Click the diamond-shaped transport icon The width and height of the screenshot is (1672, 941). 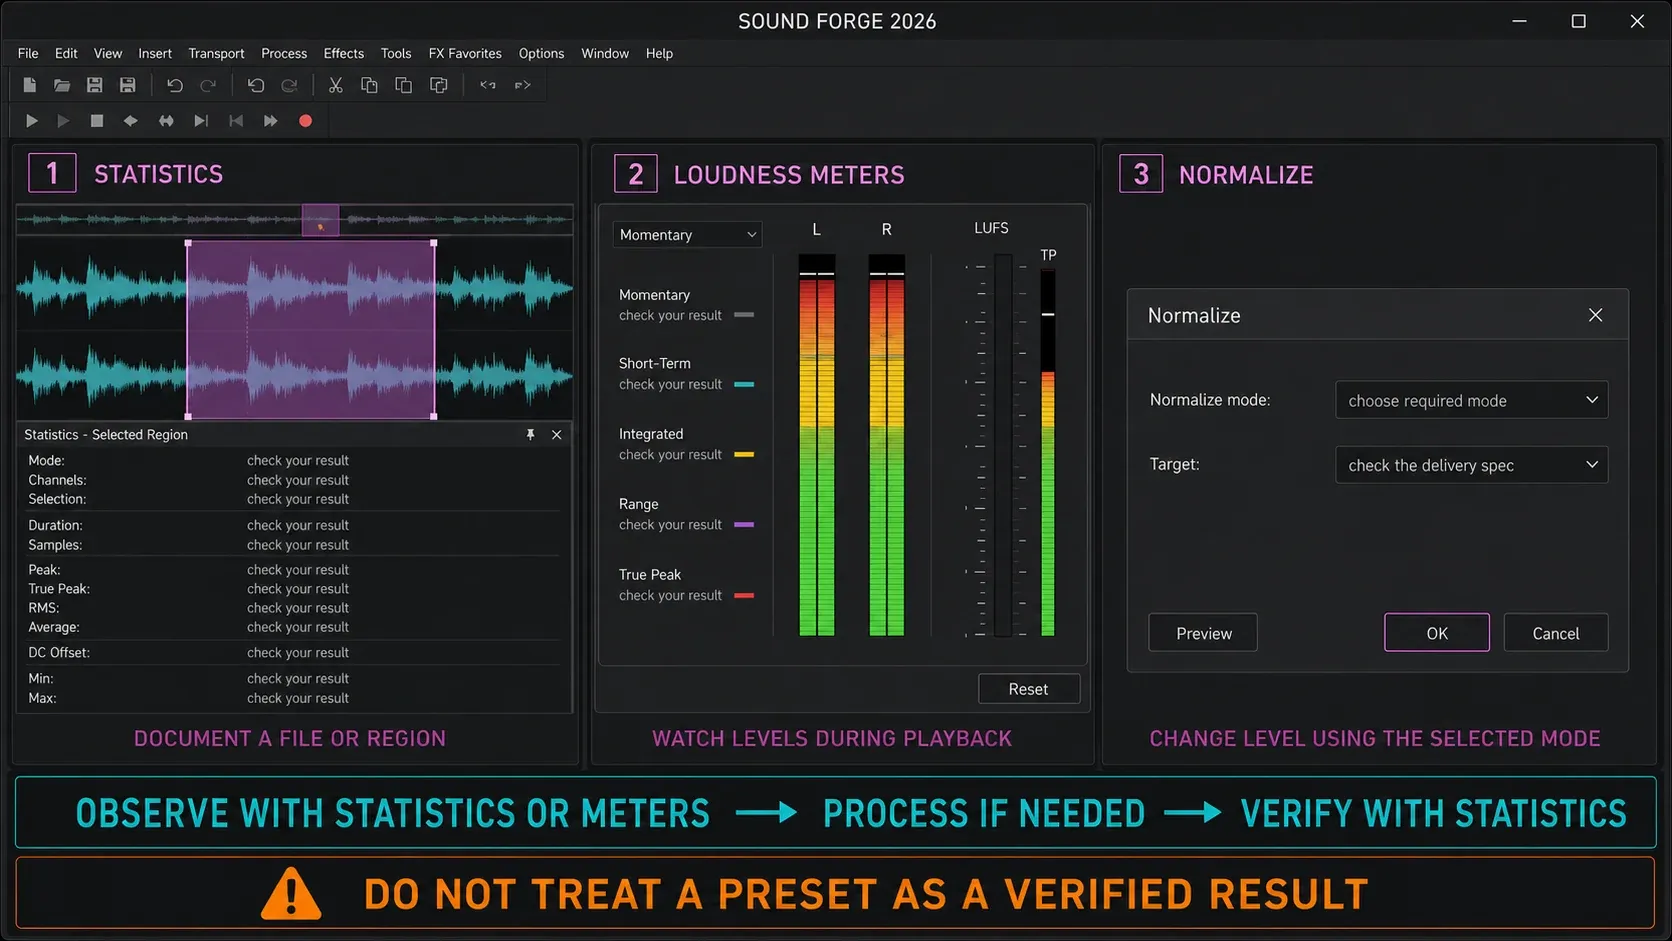130,121
